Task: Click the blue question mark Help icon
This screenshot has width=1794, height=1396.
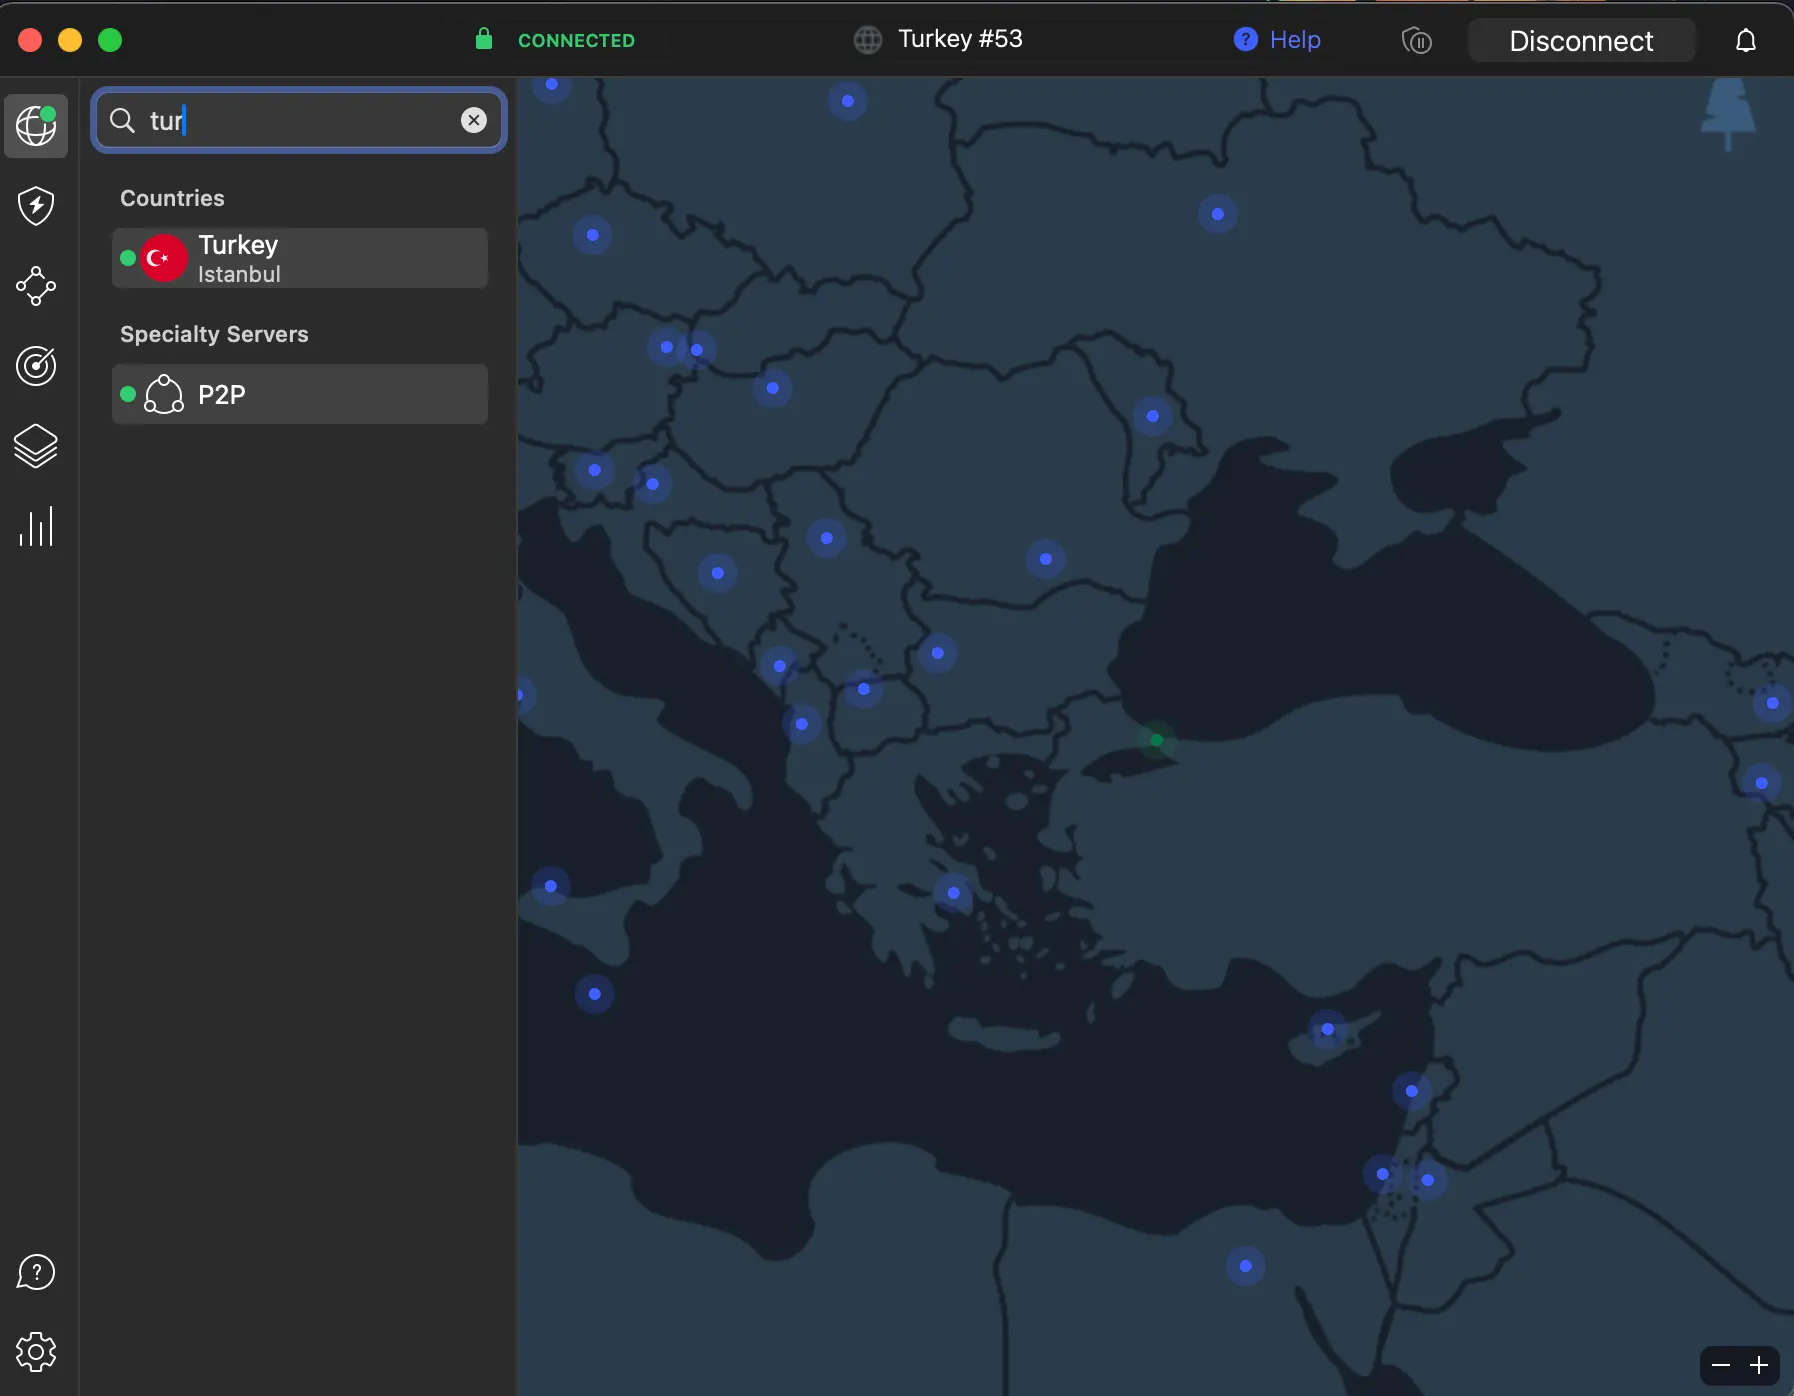Action: tap(1245, 39)
